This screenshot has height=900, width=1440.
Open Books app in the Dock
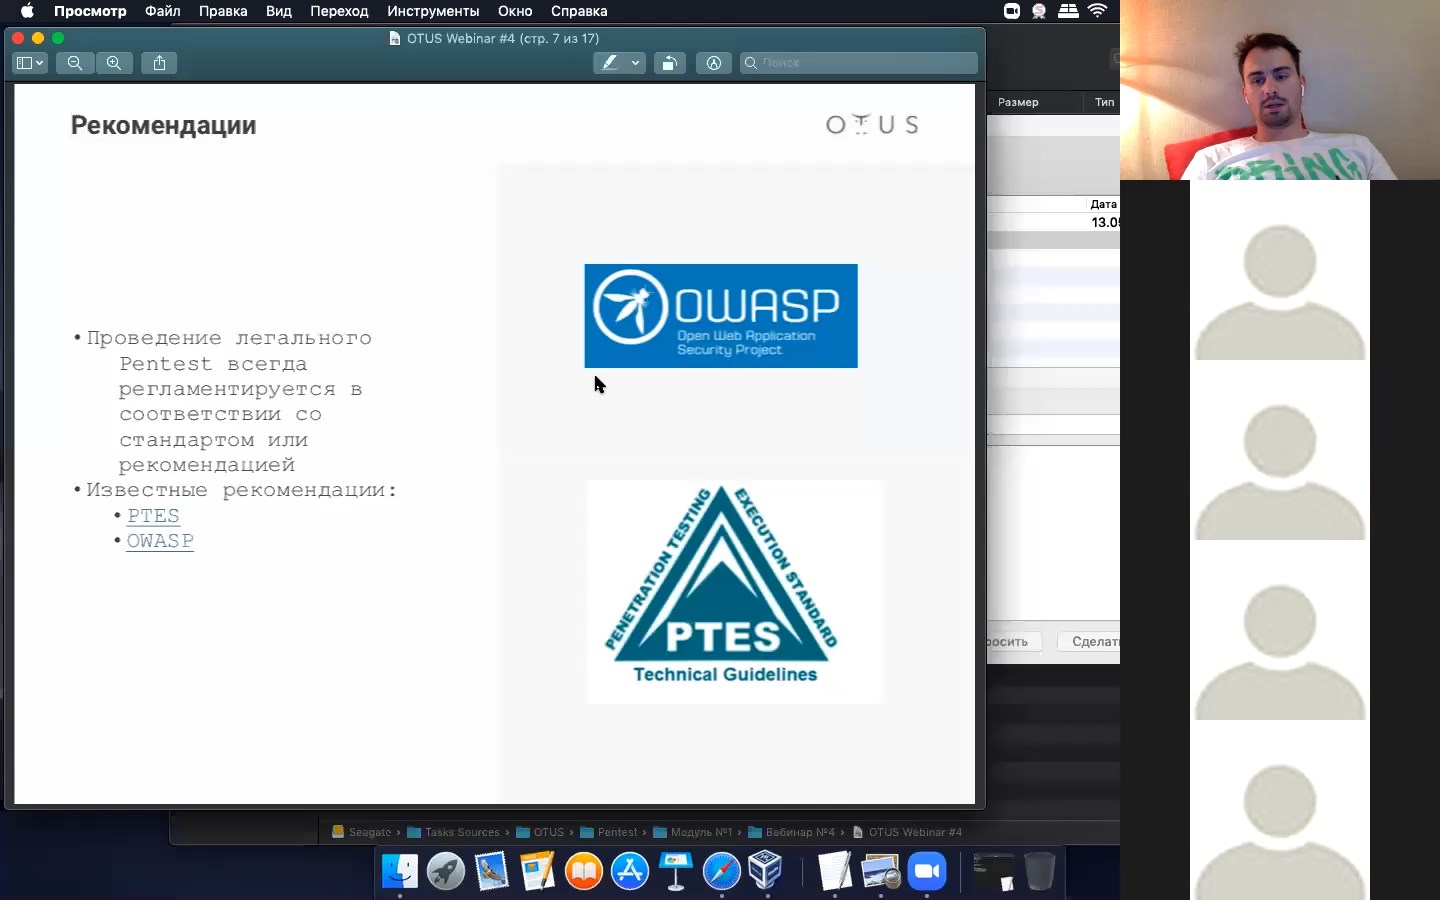584,871
